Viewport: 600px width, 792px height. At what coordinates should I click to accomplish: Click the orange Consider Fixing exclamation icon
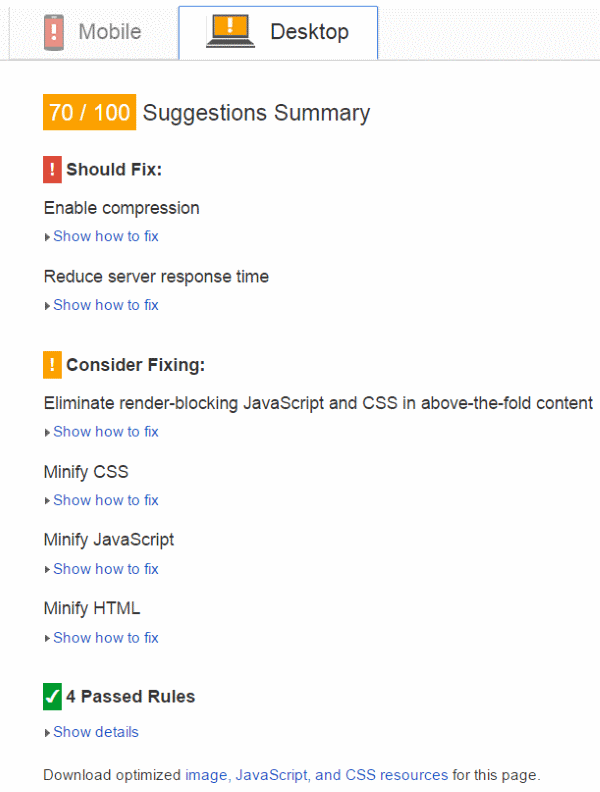53,365
